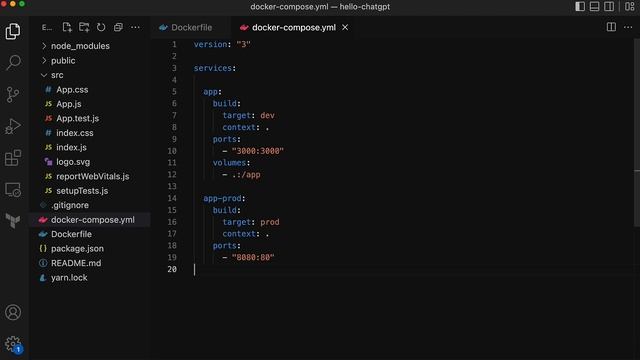Expand the node_modules folder
The image size is (640, 360).
[x=80, y=46]
